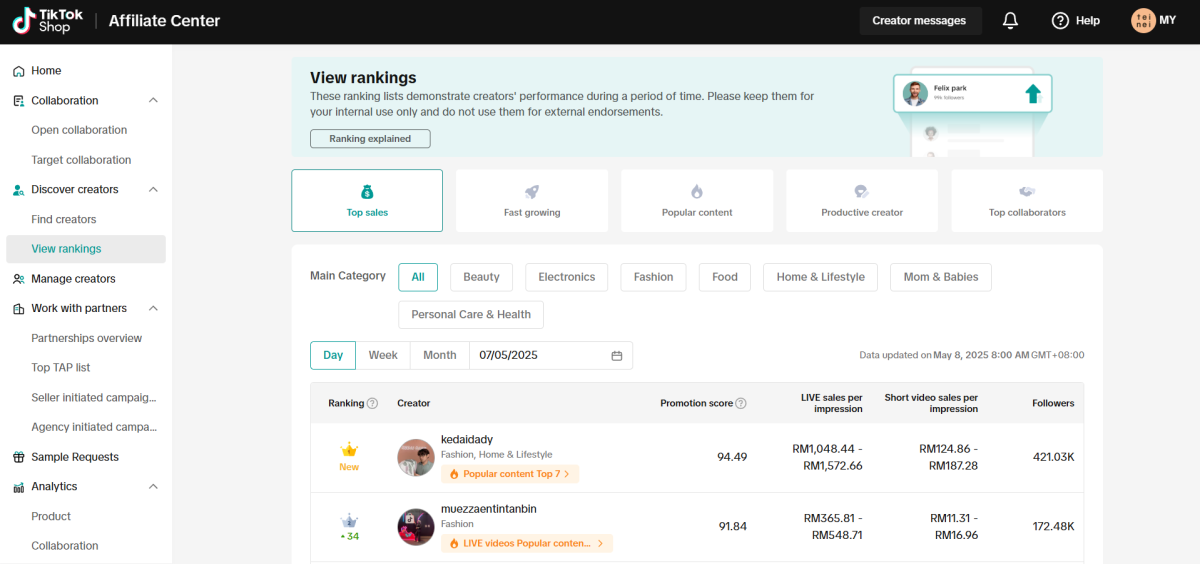
Task: Select the All category filter
Action: tap(418, 277)
